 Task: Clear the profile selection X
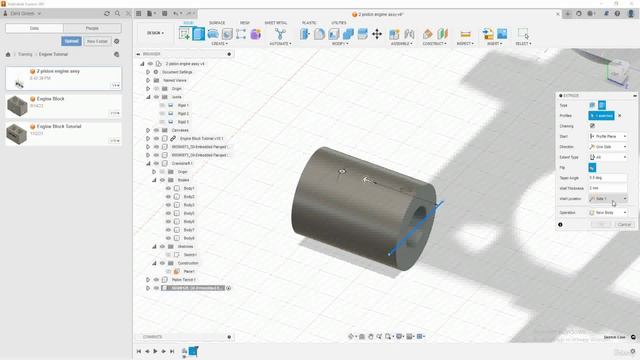pyautogui.click(x=620, y=116)
